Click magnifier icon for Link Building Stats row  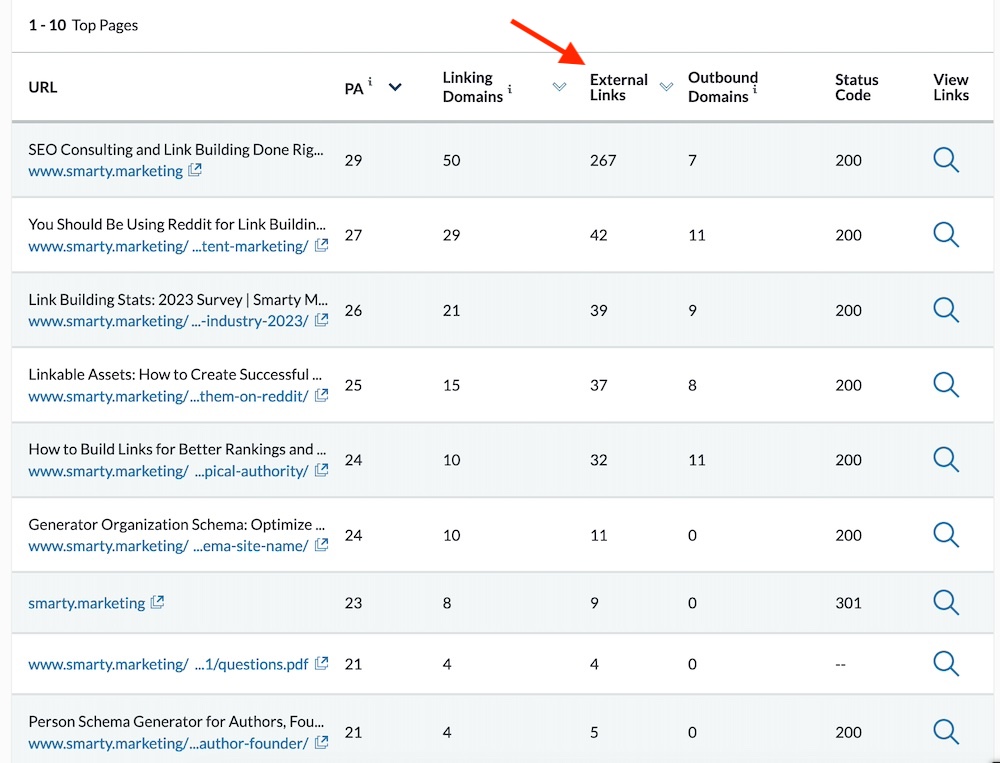[945, 310]
